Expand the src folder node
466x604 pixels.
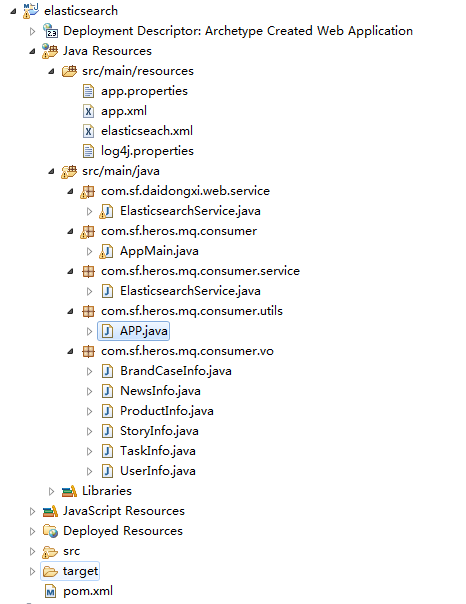click(32, 552)
